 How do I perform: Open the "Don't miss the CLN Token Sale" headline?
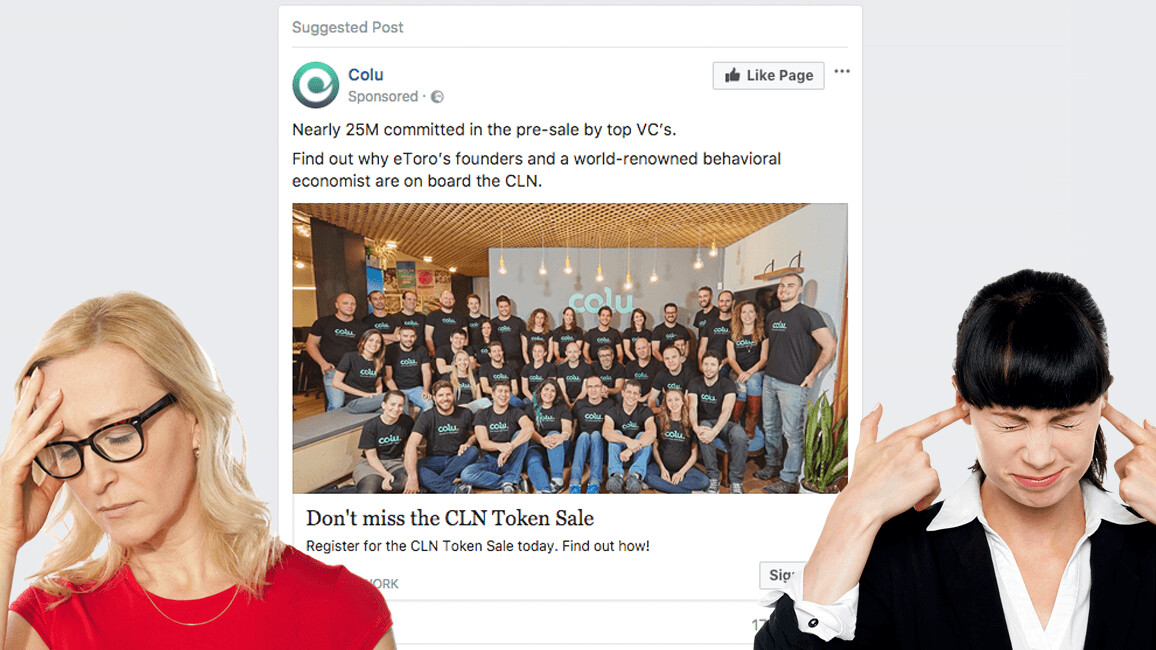pos(450,518)
